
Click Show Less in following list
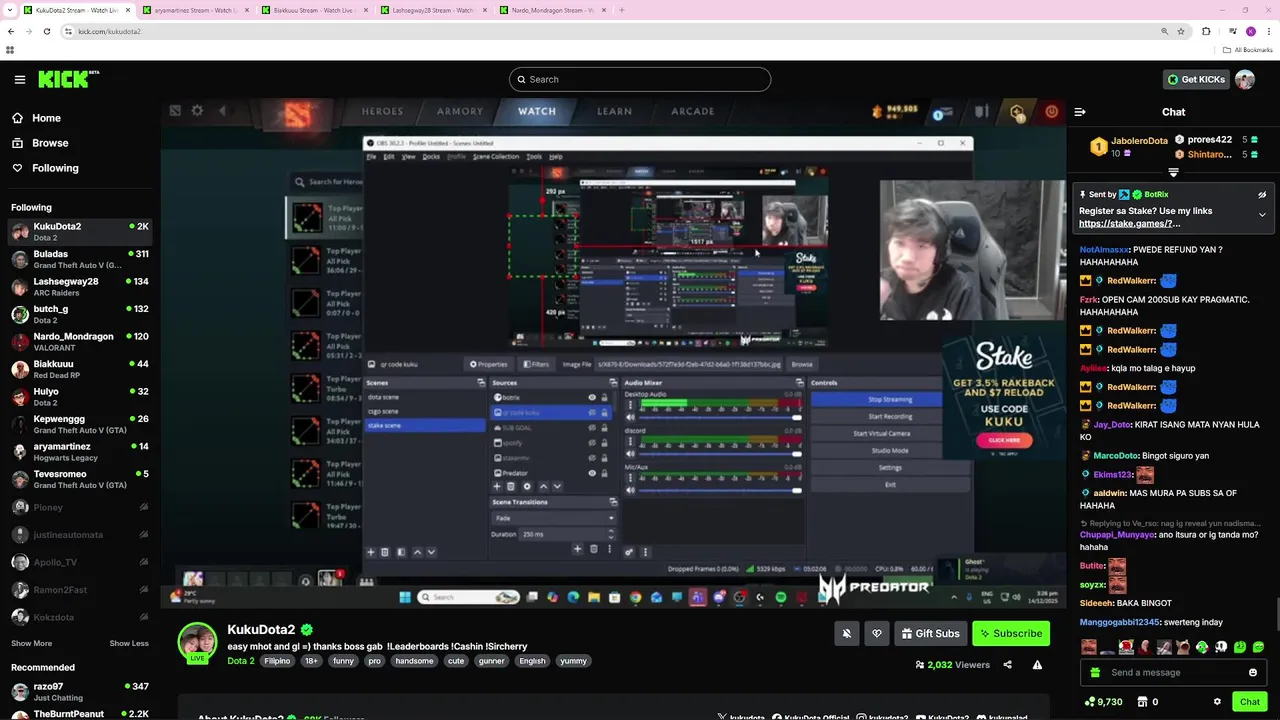click(x=129, y=643)
